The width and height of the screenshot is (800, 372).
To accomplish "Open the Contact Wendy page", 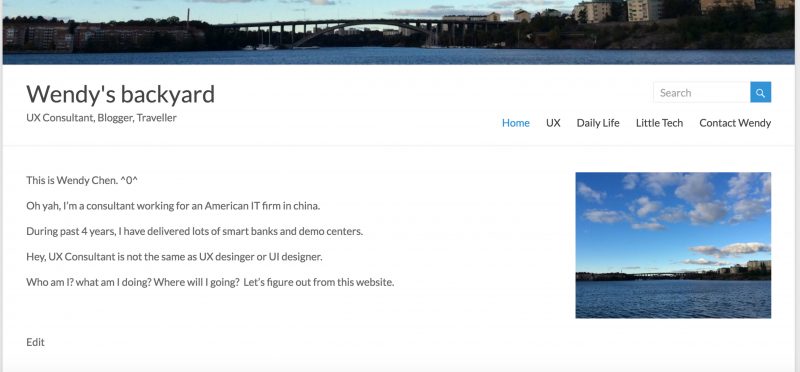I will pos(735,123).
